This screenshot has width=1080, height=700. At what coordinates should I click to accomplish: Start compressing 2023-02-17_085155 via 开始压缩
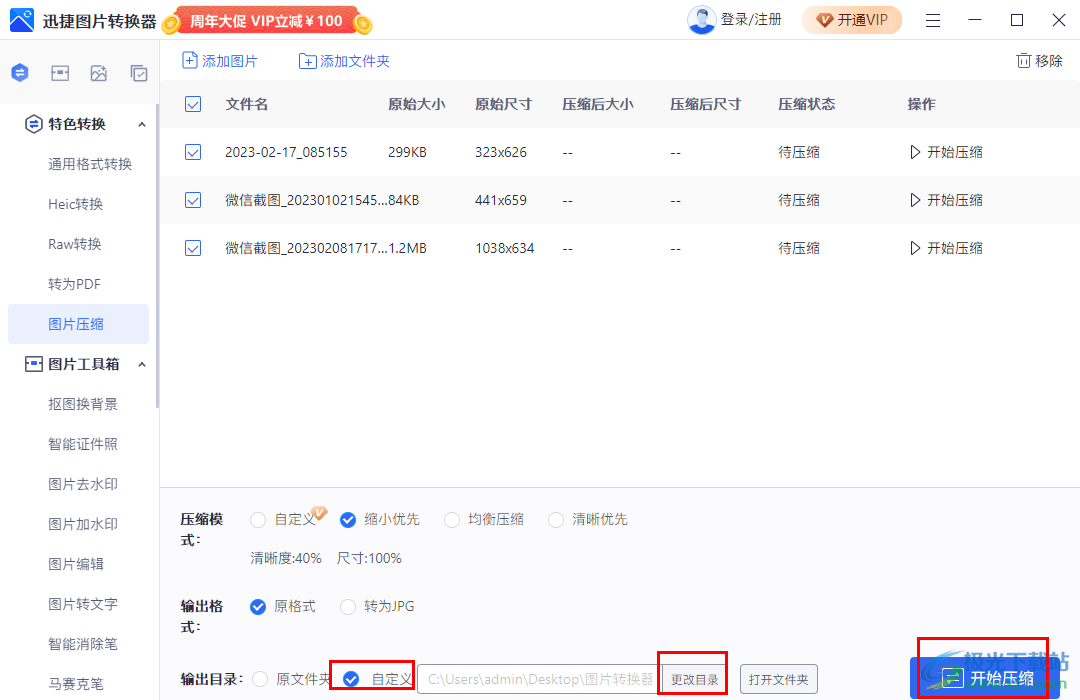946,152
